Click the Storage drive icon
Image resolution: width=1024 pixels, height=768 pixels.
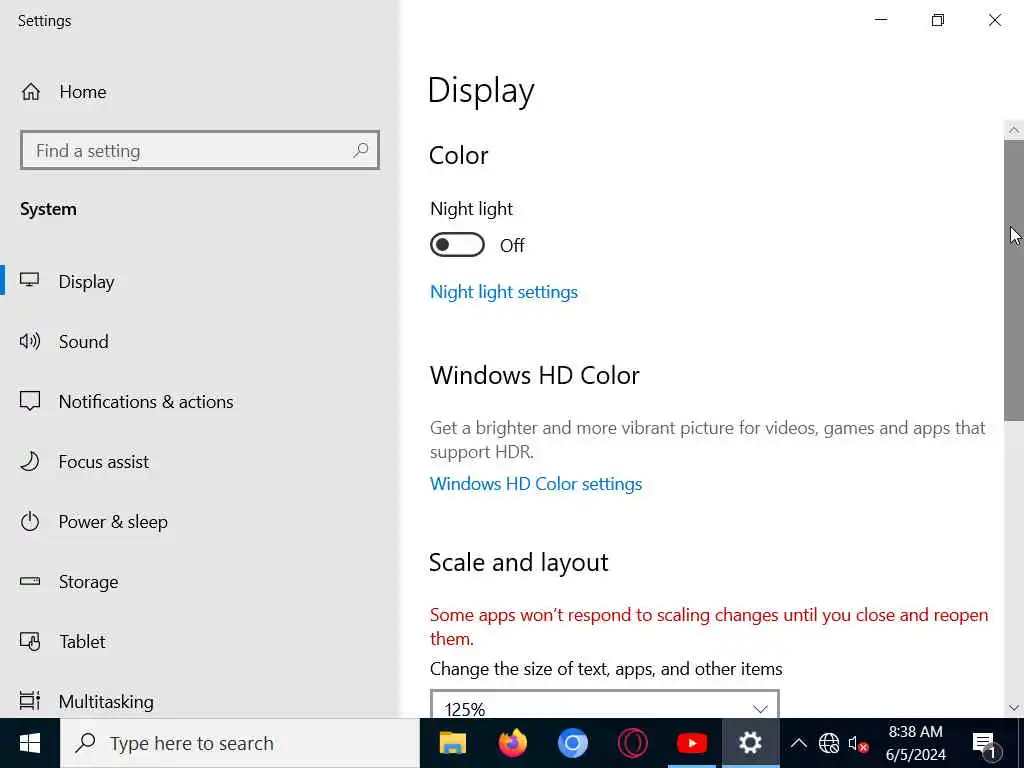tap(29, 581)
